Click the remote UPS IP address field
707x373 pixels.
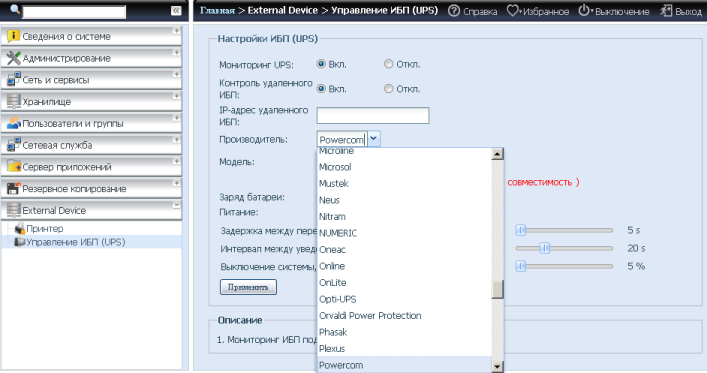(373, 115)
